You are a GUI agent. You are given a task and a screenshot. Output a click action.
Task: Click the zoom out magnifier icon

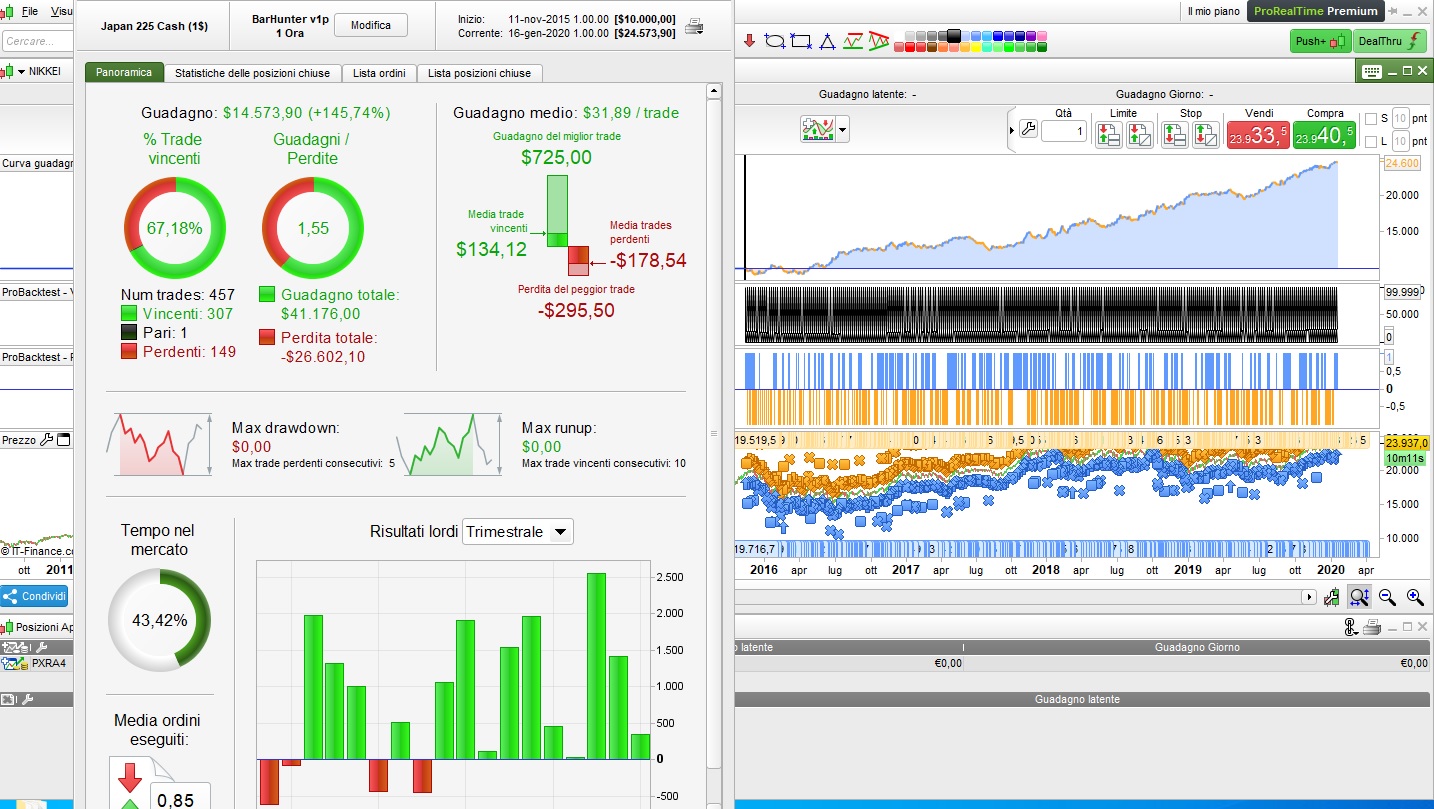(1387, 597)
